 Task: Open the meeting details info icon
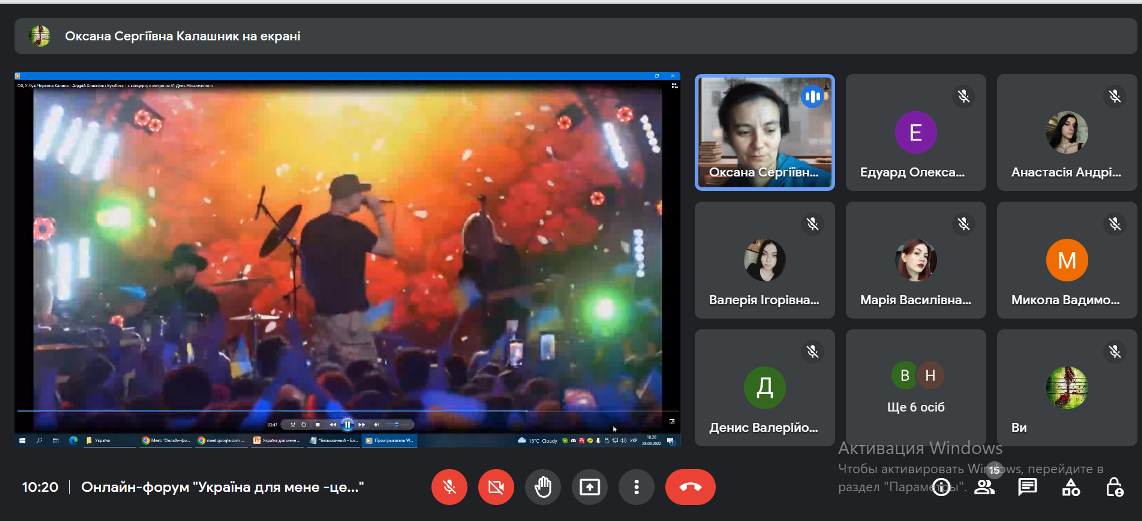(941, 487)
